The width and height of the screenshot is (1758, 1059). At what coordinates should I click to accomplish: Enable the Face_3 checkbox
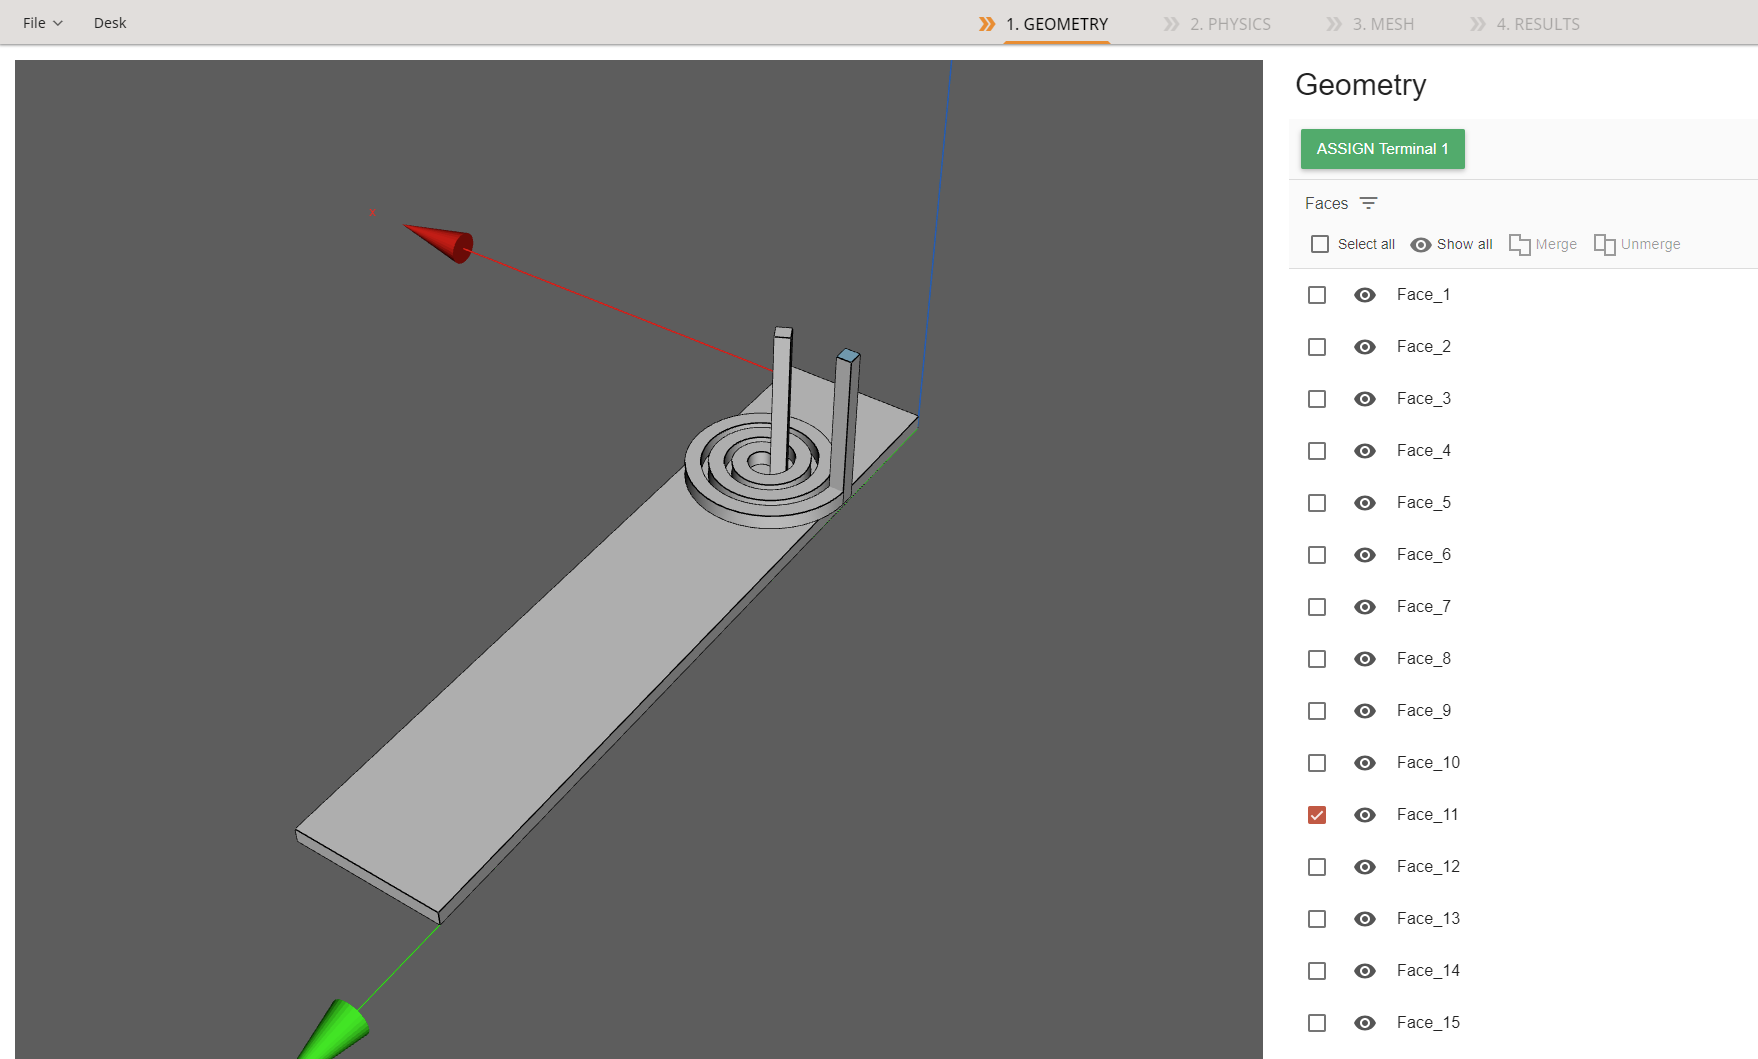point(1317,399)
